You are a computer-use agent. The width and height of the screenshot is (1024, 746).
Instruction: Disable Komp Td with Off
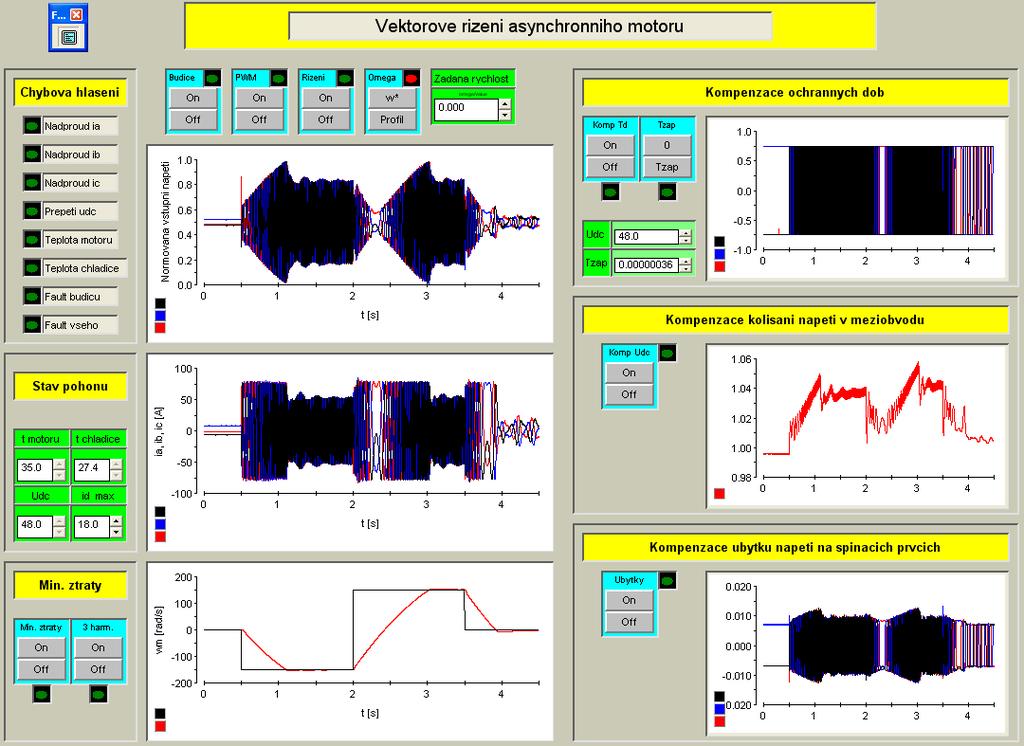pos(610,167)
